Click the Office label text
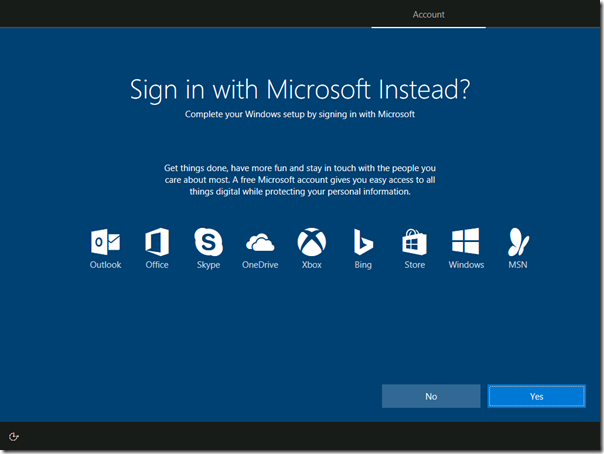The width and height of the screenshot is (604, 454). tap(157, 265)
